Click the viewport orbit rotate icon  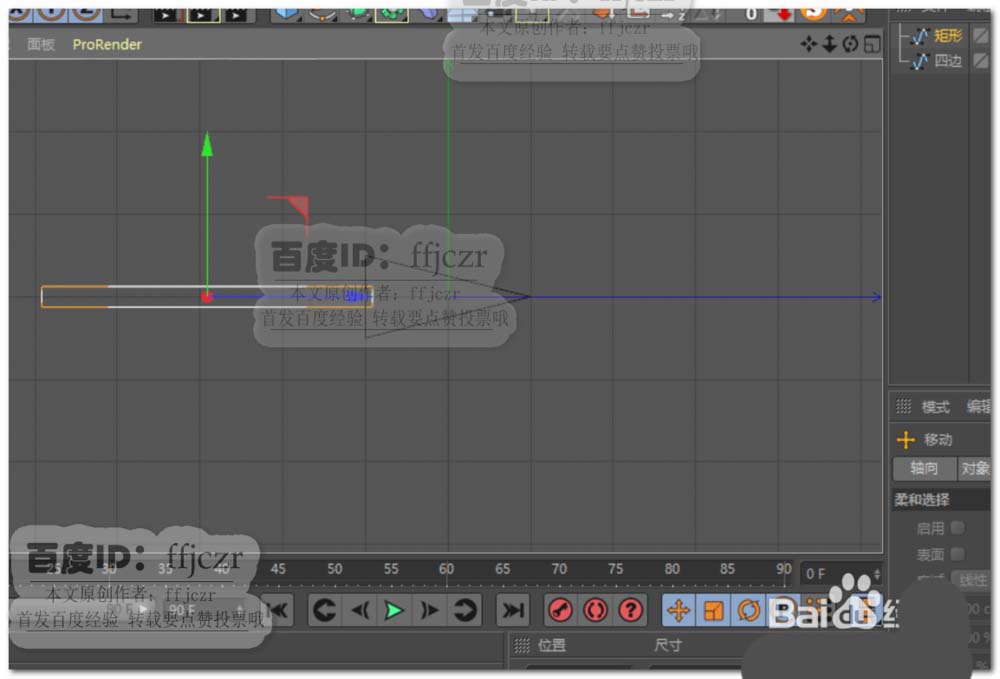(x=849, y=43)
